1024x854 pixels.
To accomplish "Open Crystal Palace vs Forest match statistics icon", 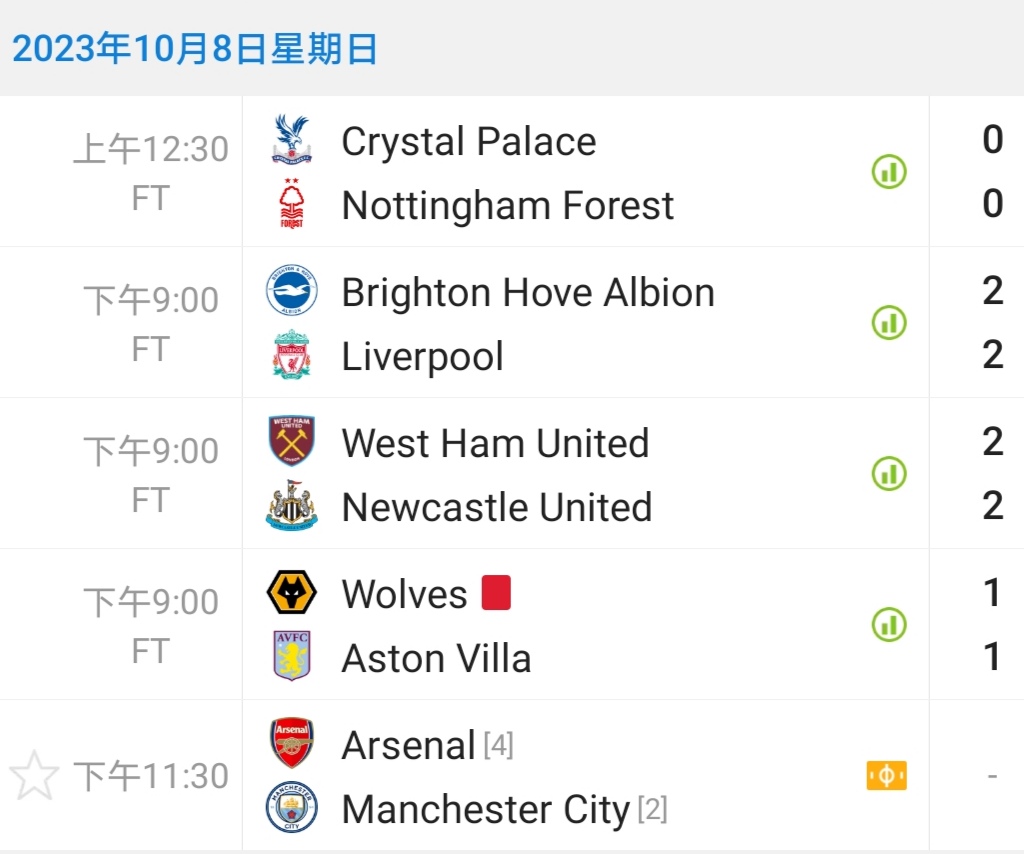I will 888,173.
